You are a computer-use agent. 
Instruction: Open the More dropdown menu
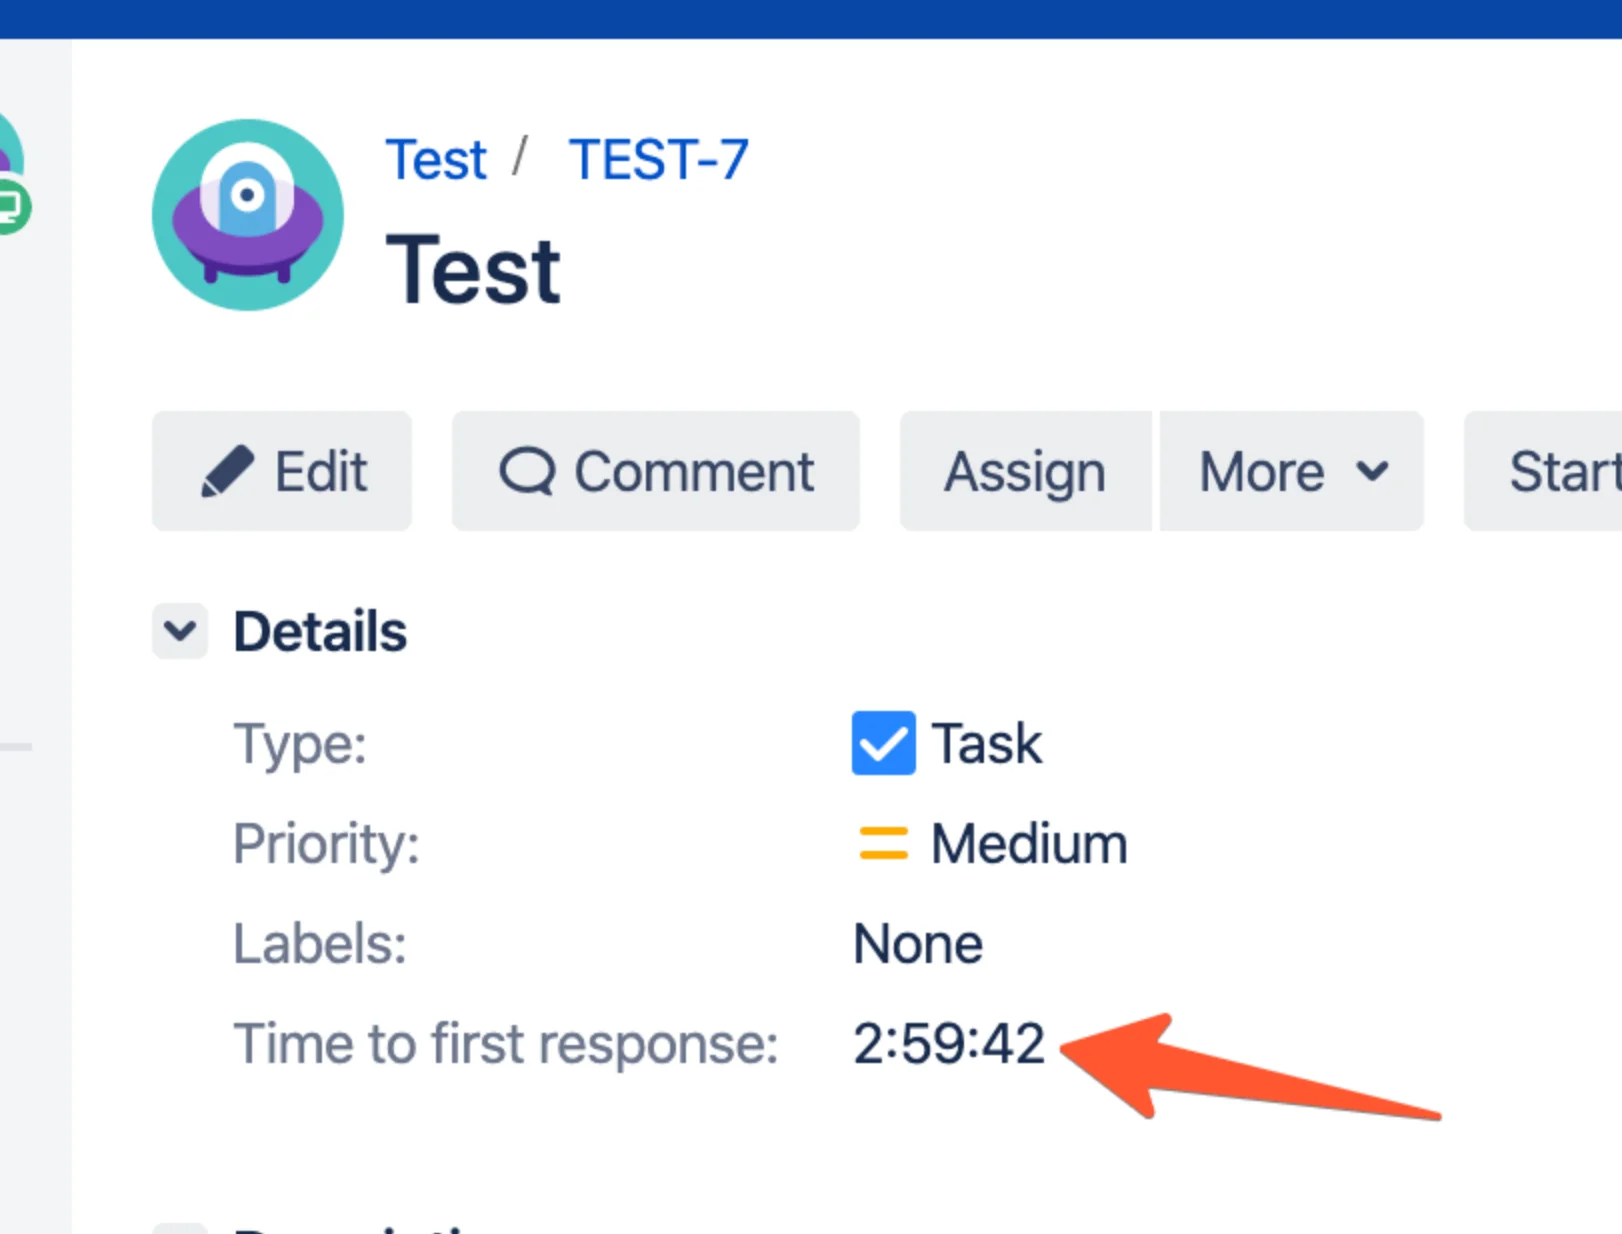(1291, 471)
